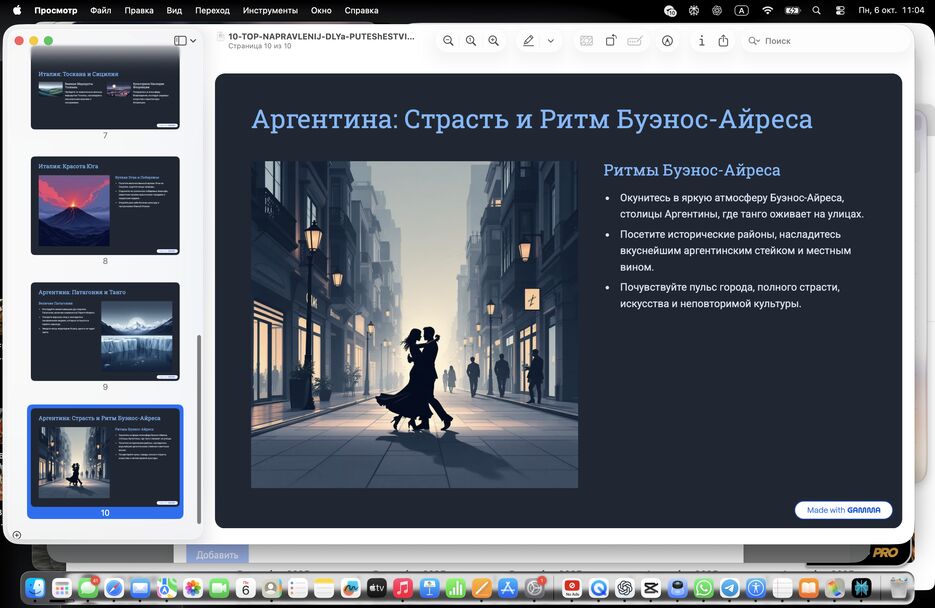Zoom out of the PDF page

tap(448, 40)
